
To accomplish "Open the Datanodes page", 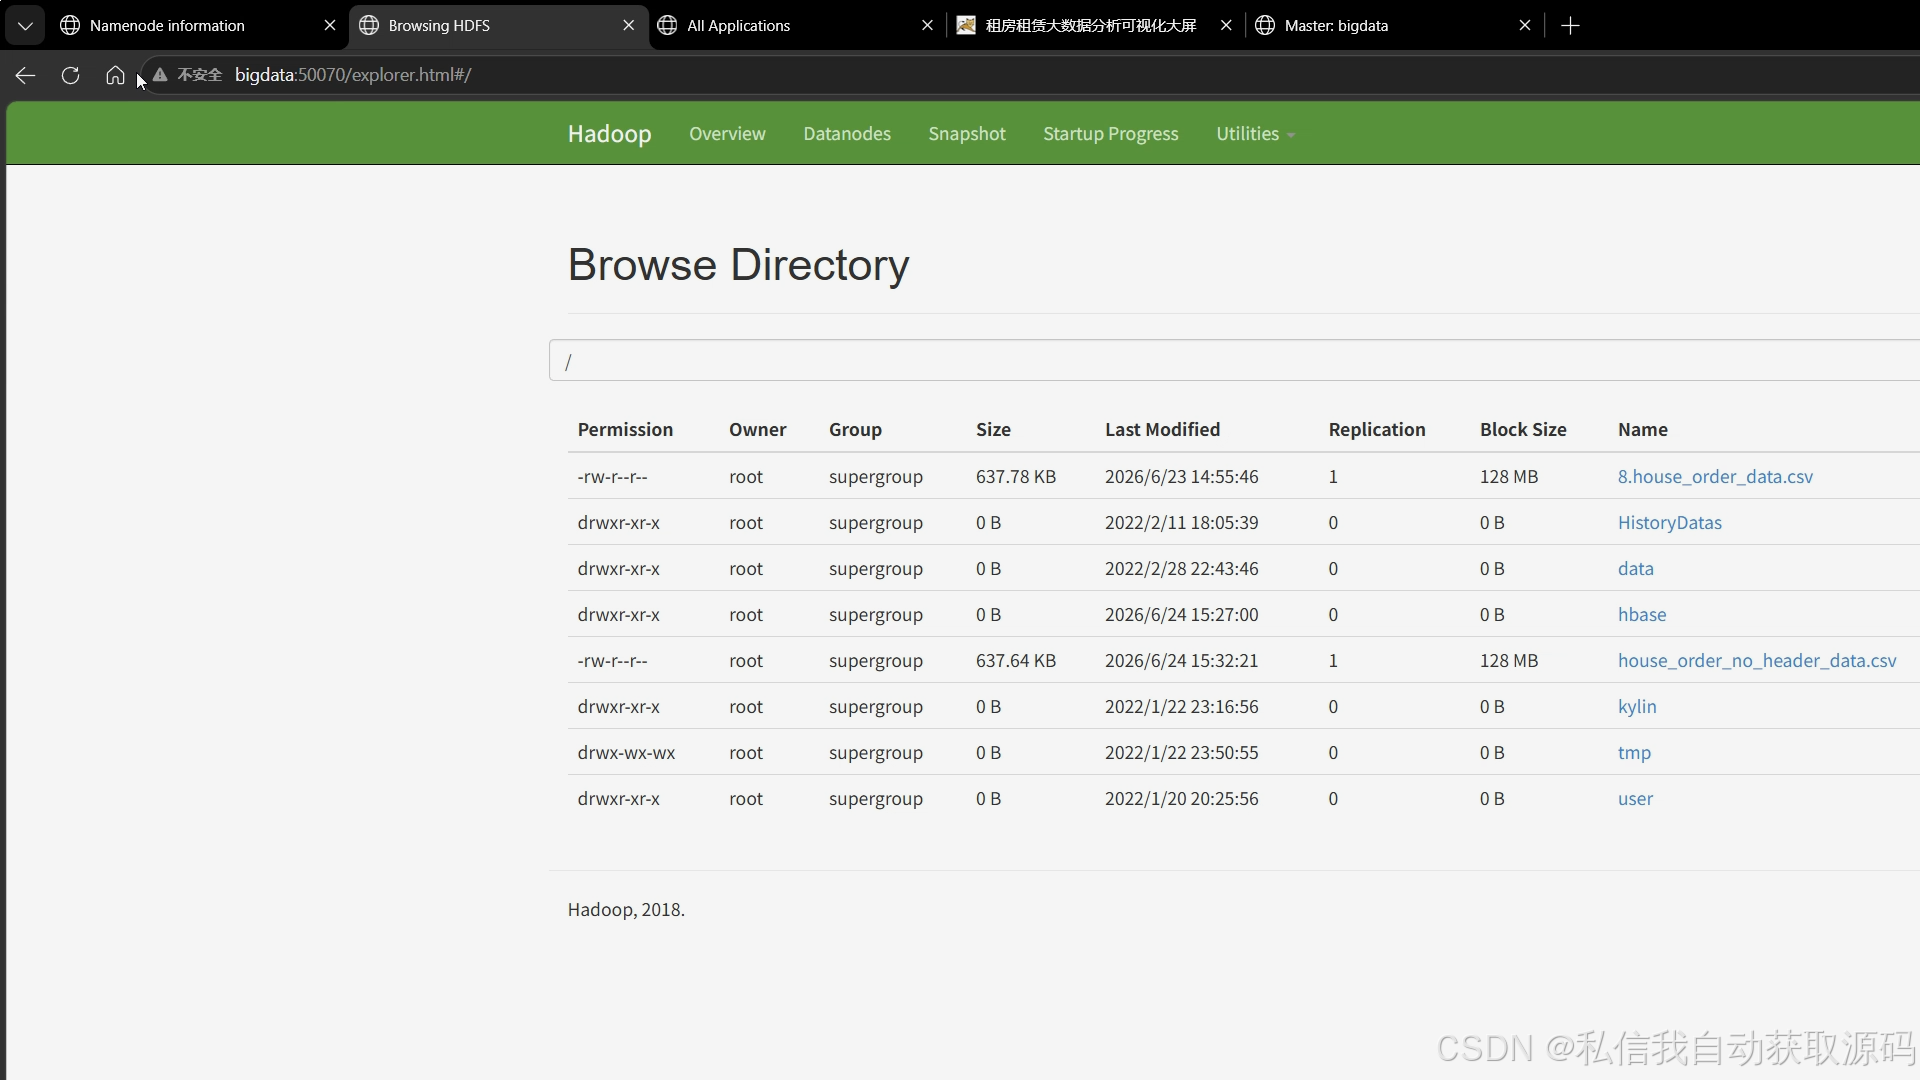I will [x=847, y=134].
